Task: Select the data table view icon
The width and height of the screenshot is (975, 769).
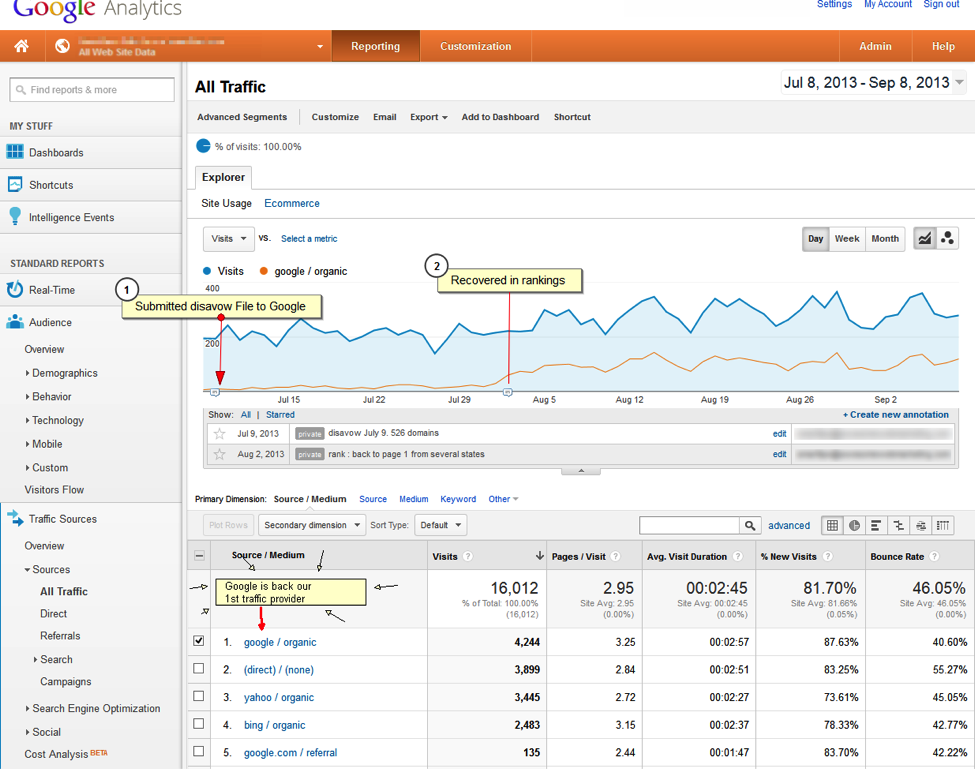Action: tap(833, 525)
